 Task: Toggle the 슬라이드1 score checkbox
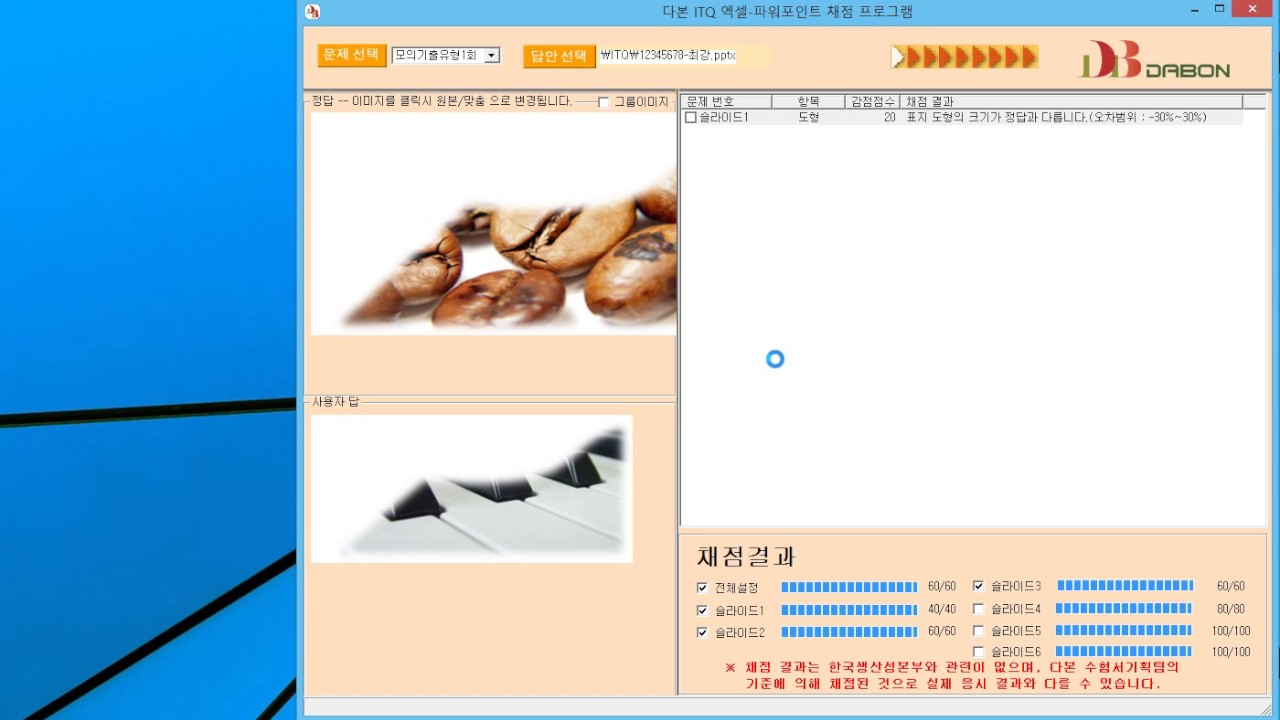(702, 610)
